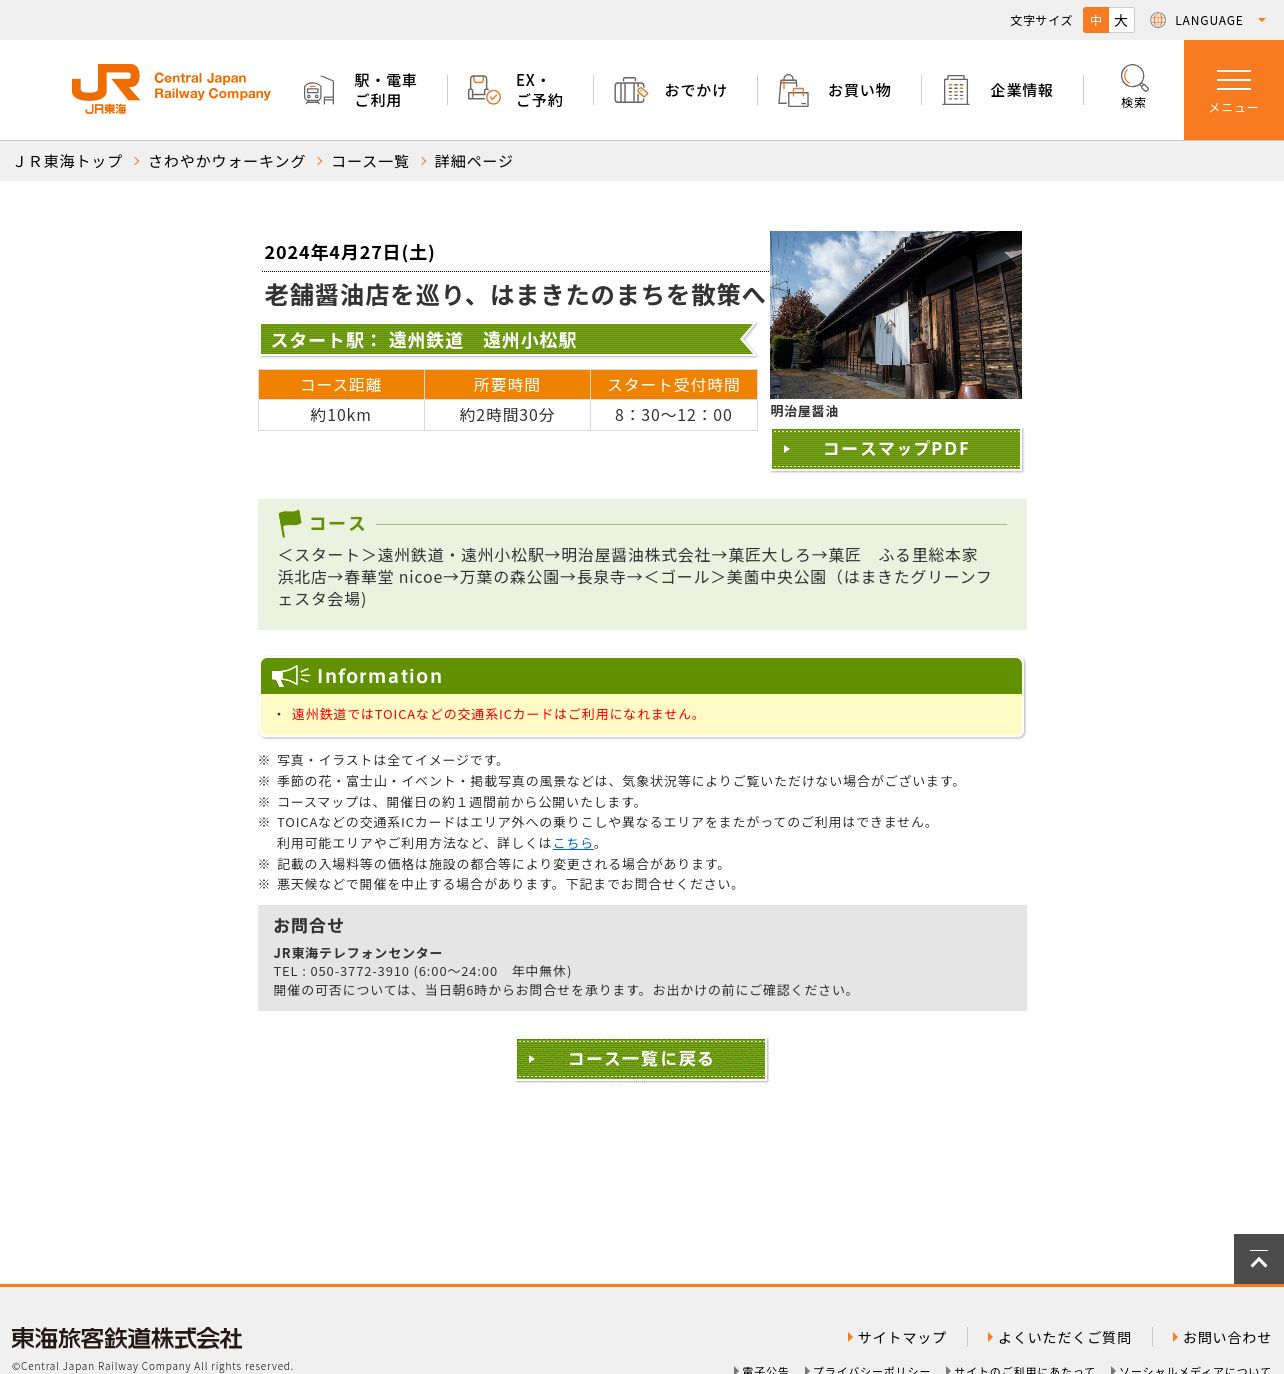Click the 約10km distance cell
Viewport: 1284px width, 1374px height.
[341, 415]
